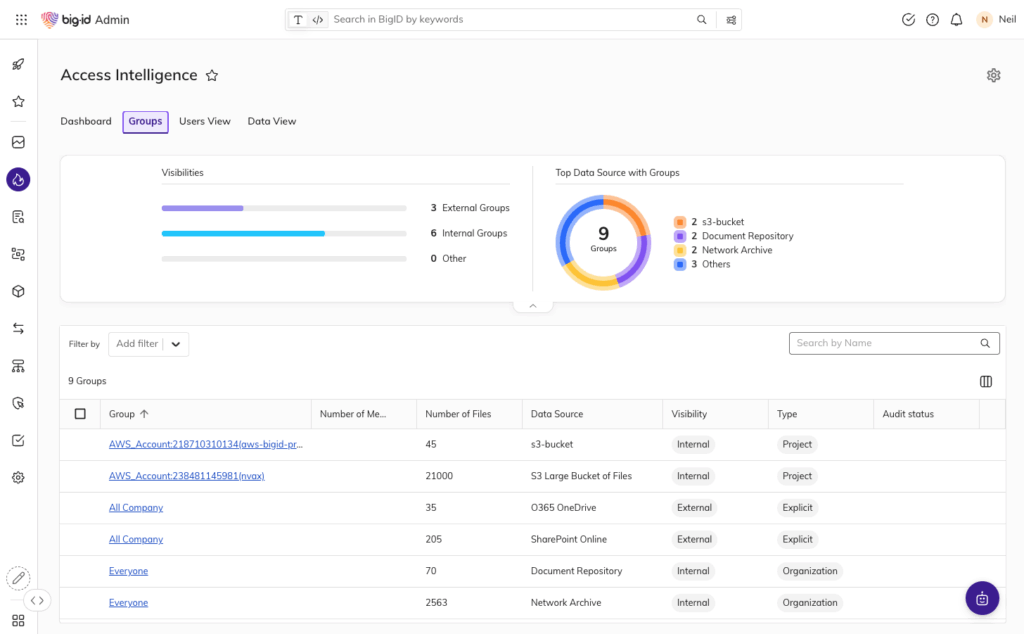Click the pencil edit icon at bottom left

click(18, 578)
